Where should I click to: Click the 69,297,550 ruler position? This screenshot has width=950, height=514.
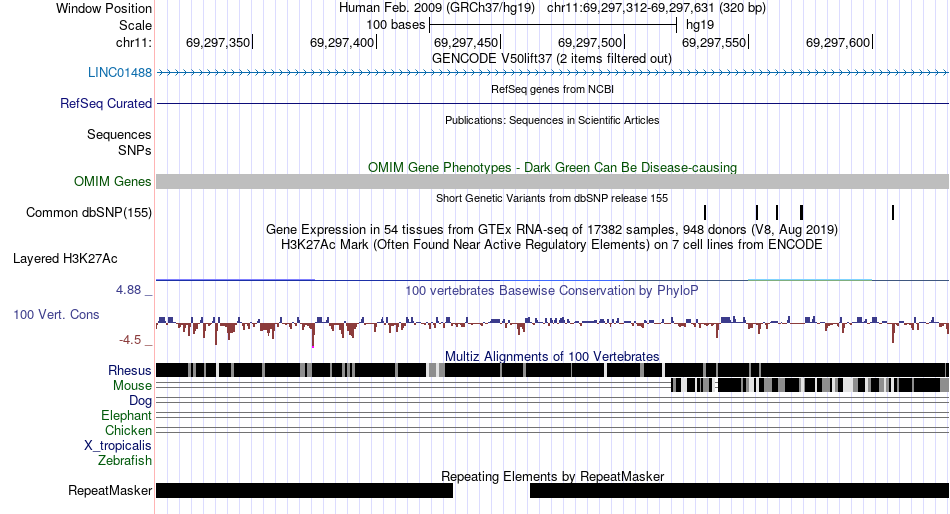coord(714,42)
